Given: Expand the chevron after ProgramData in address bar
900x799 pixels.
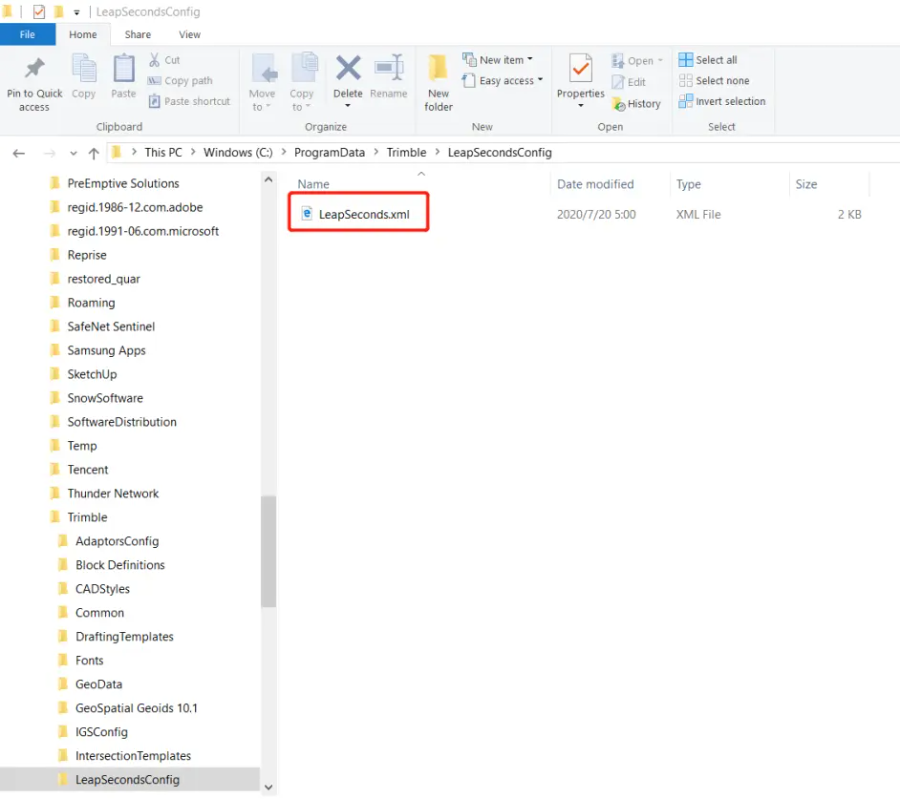Looking at the screenshot, I should [x=376, y=152].
